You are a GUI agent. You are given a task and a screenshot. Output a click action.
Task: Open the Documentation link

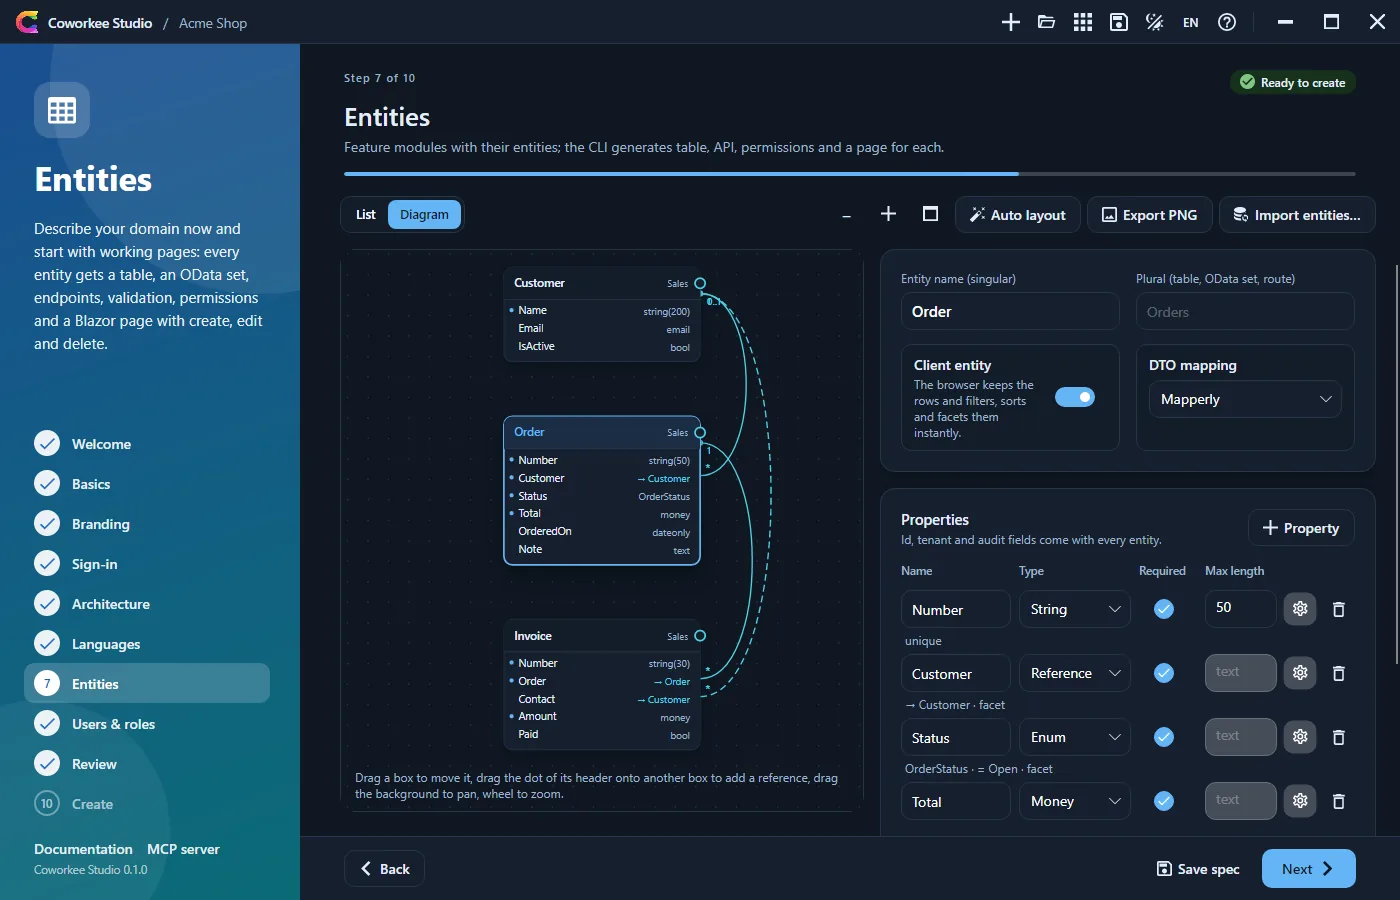[x=83, y=849]
